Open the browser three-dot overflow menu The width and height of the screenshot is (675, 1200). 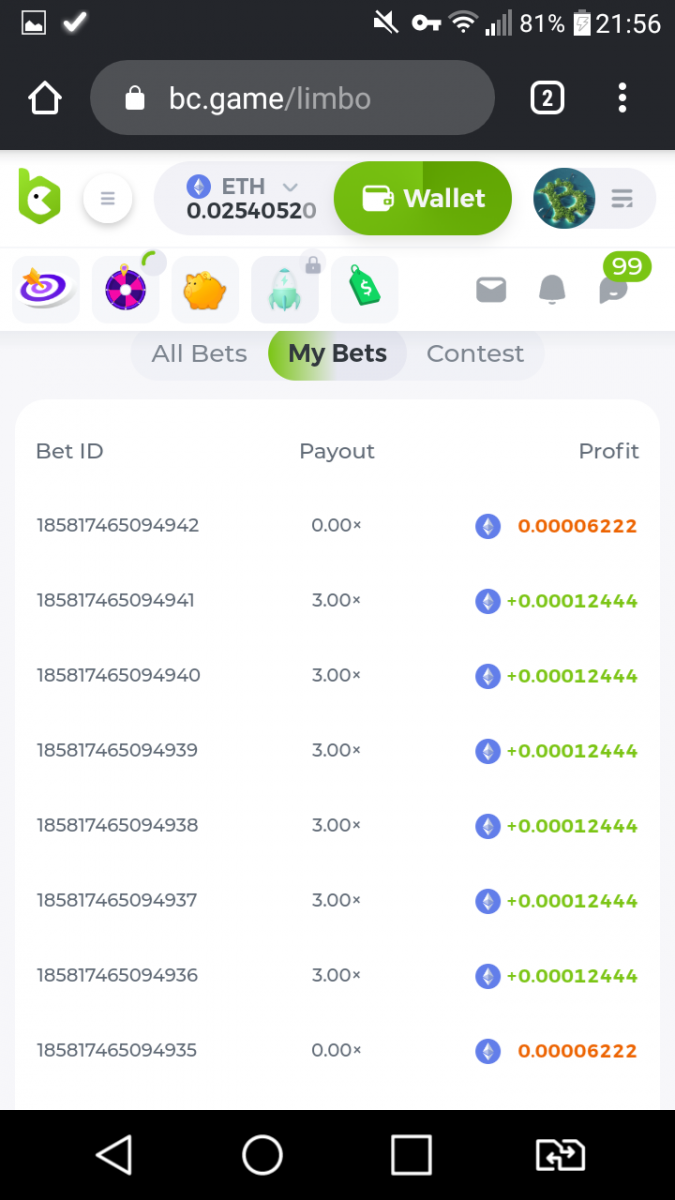(x=622, y=98)
